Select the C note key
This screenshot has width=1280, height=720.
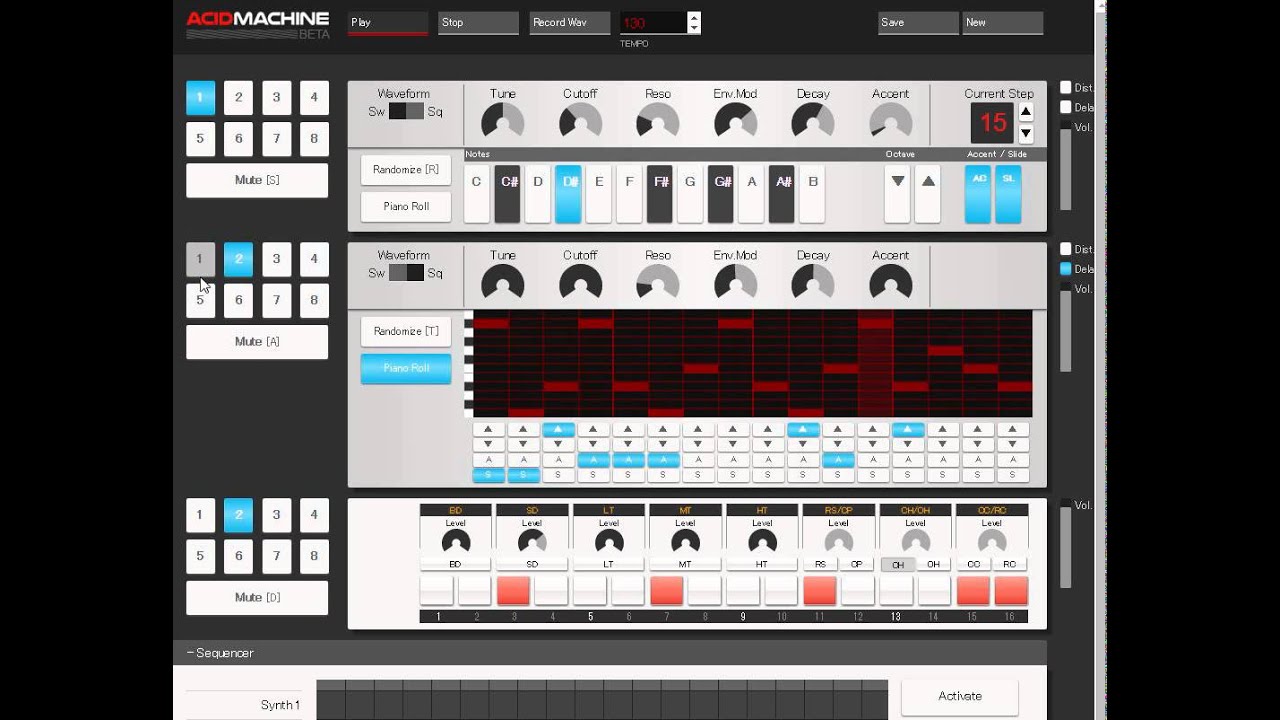click(x=477, y=193)
